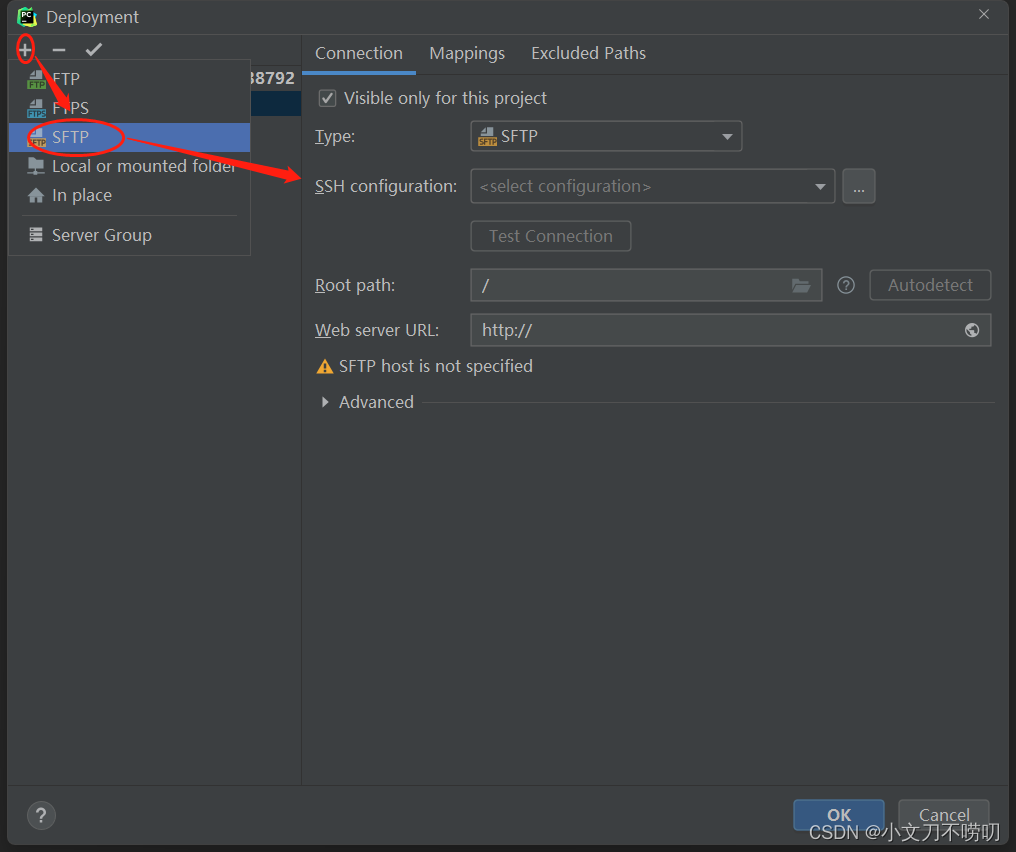The height and width of the screenshot is (852, 1016).
Task: Choose FTPS from the server type menu
Action: click(x=130, y=108)
